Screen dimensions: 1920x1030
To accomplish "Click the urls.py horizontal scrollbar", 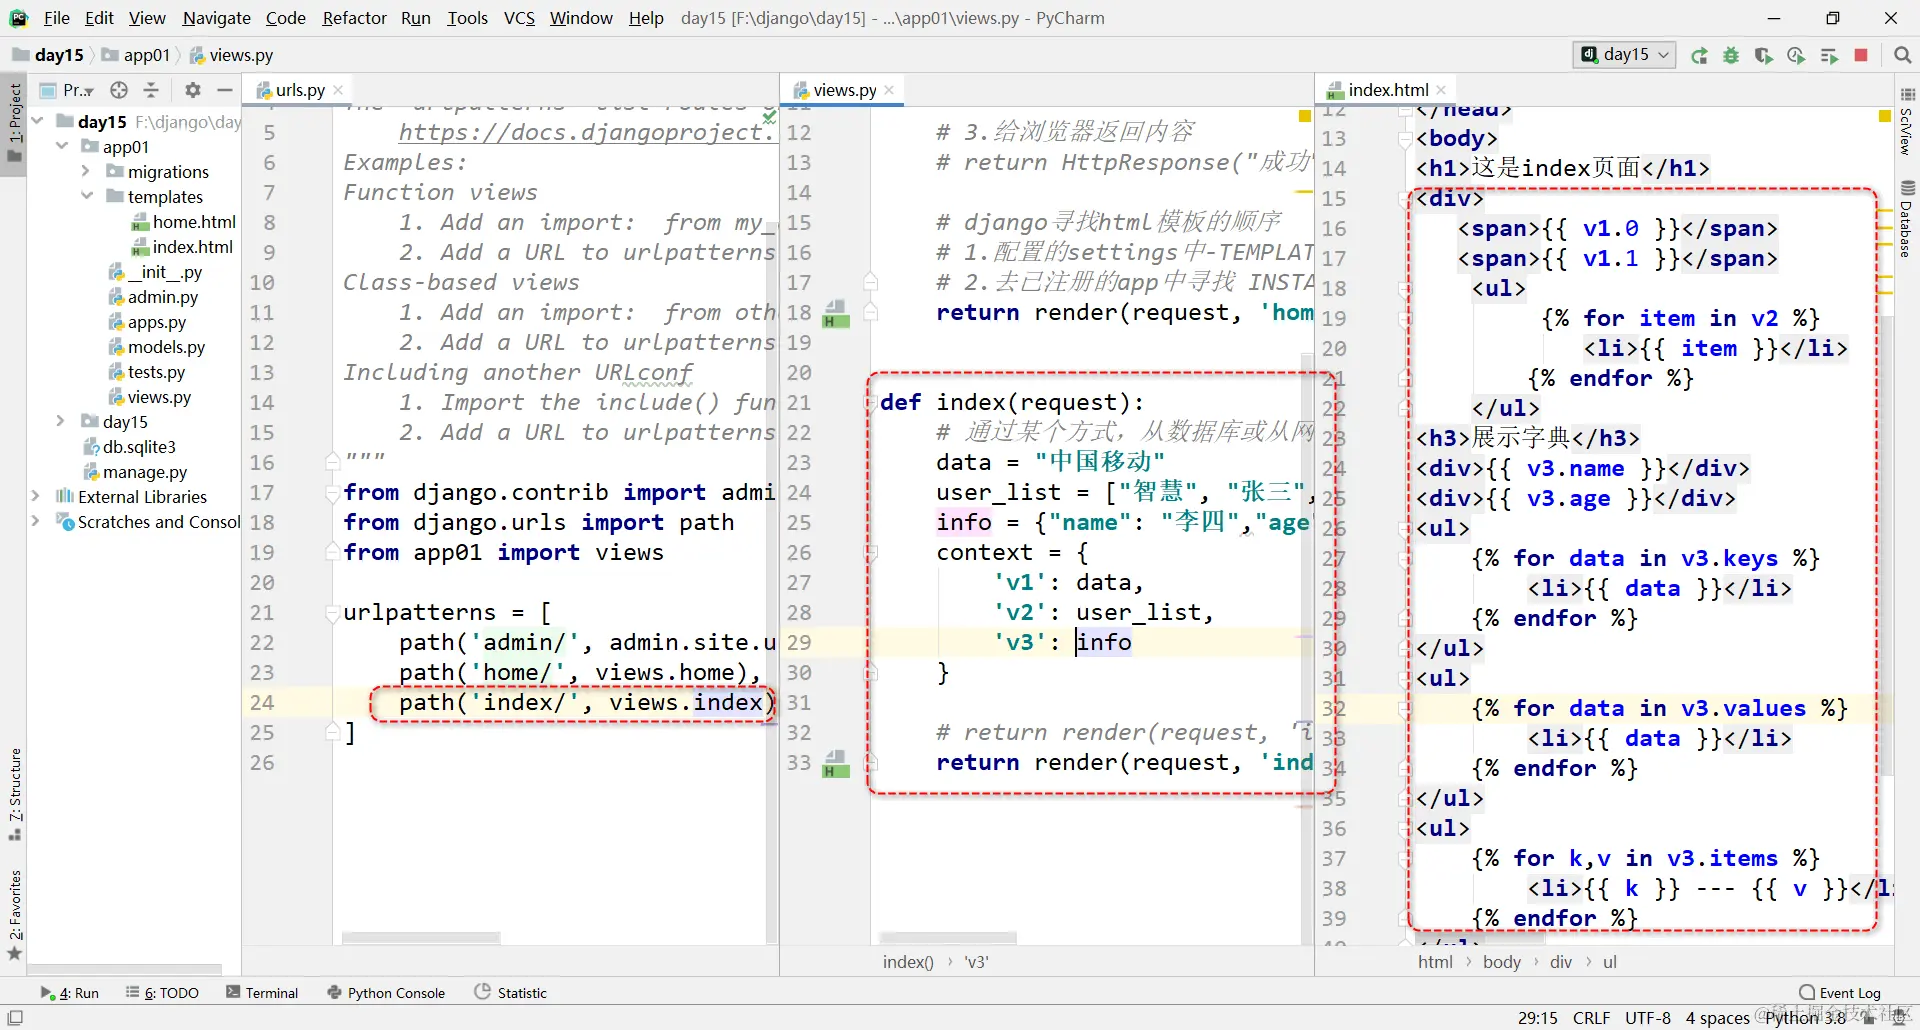I will (x=420, y=938).
